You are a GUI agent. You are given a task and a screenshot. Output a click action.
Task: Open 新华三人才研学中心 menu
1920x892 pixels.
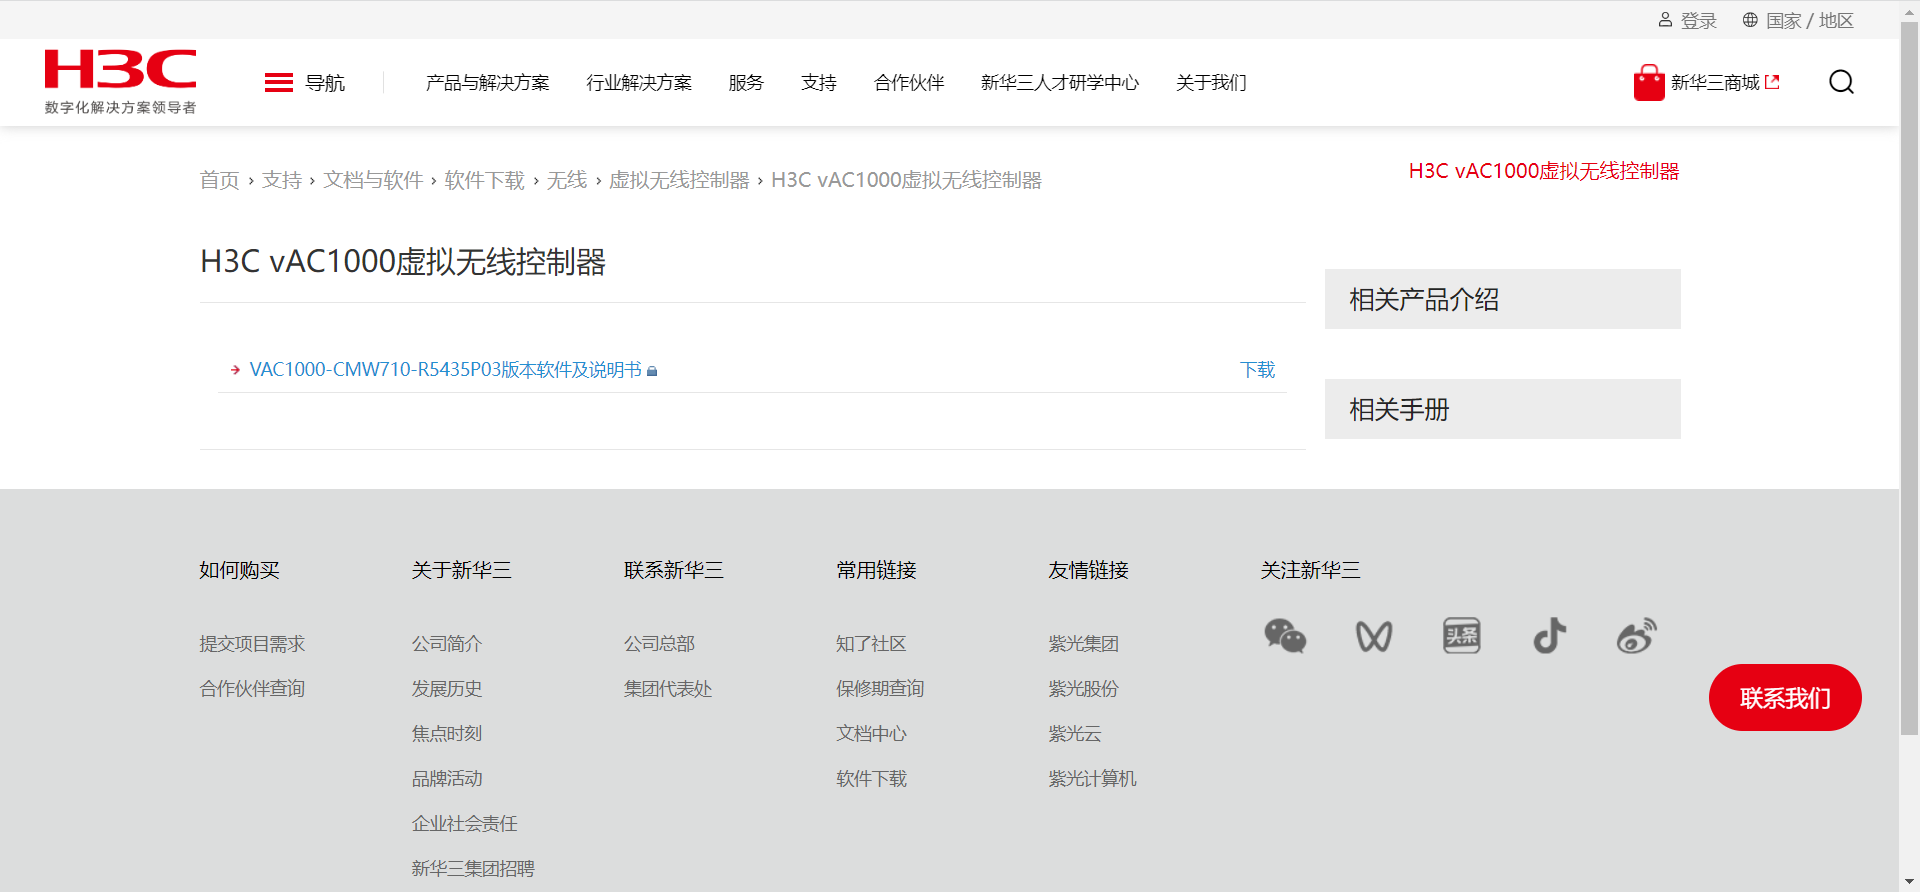pyautogui.click(x=1060, y=83)
